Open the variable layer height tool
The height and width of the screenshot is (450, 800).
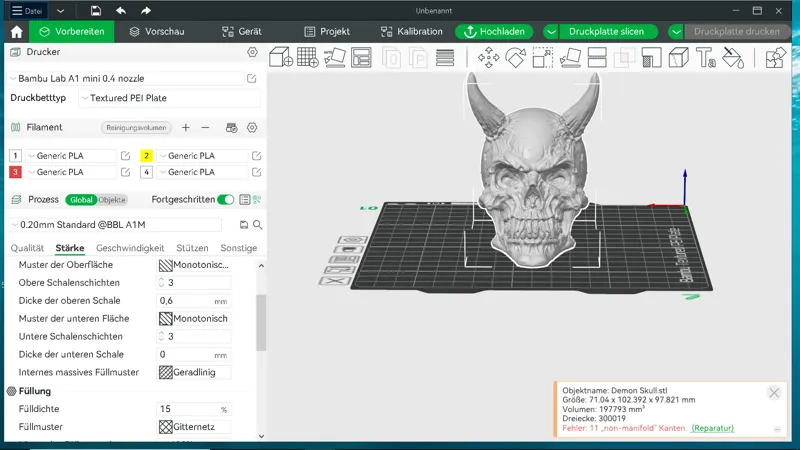coord(445,57)
